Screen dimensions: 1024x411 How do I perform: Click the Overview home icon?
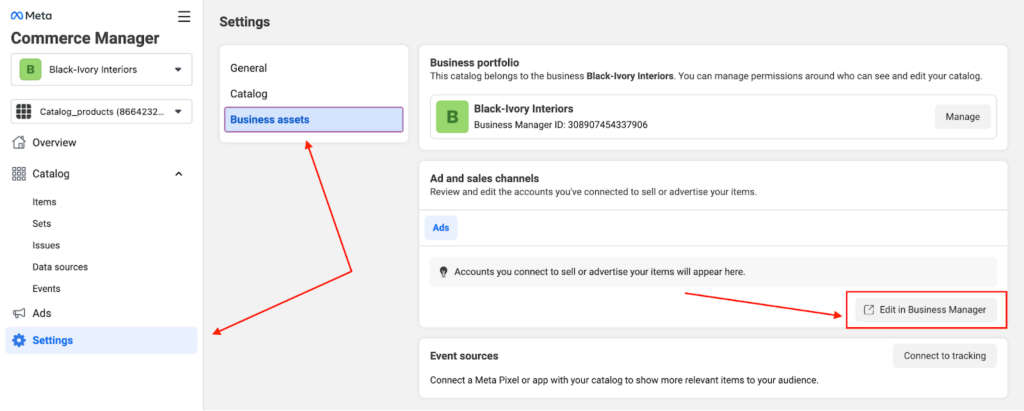[x=19, y=142]
